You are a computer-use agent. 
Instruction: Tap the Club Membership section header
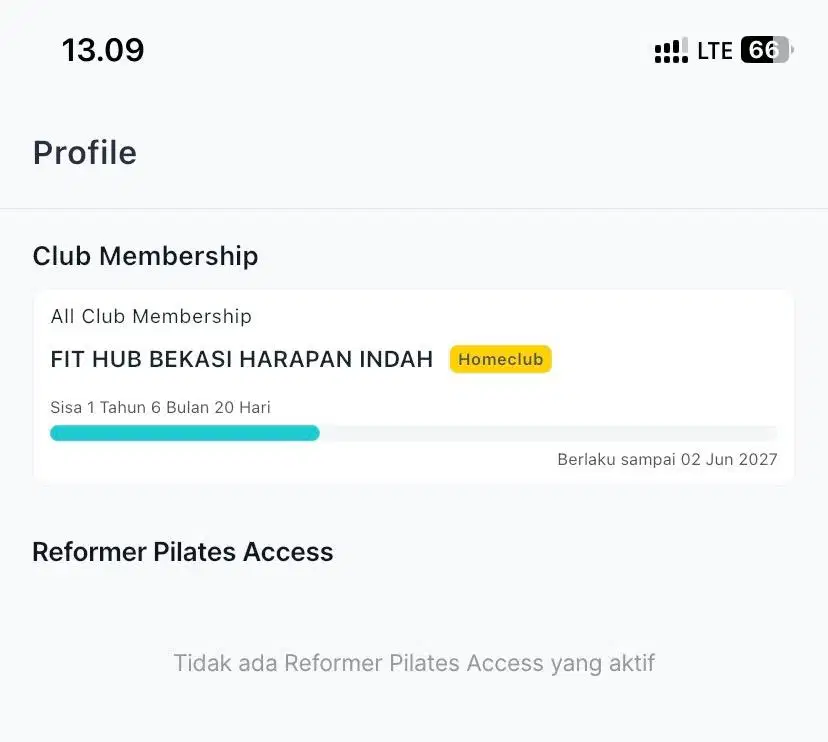pos(145,256)
